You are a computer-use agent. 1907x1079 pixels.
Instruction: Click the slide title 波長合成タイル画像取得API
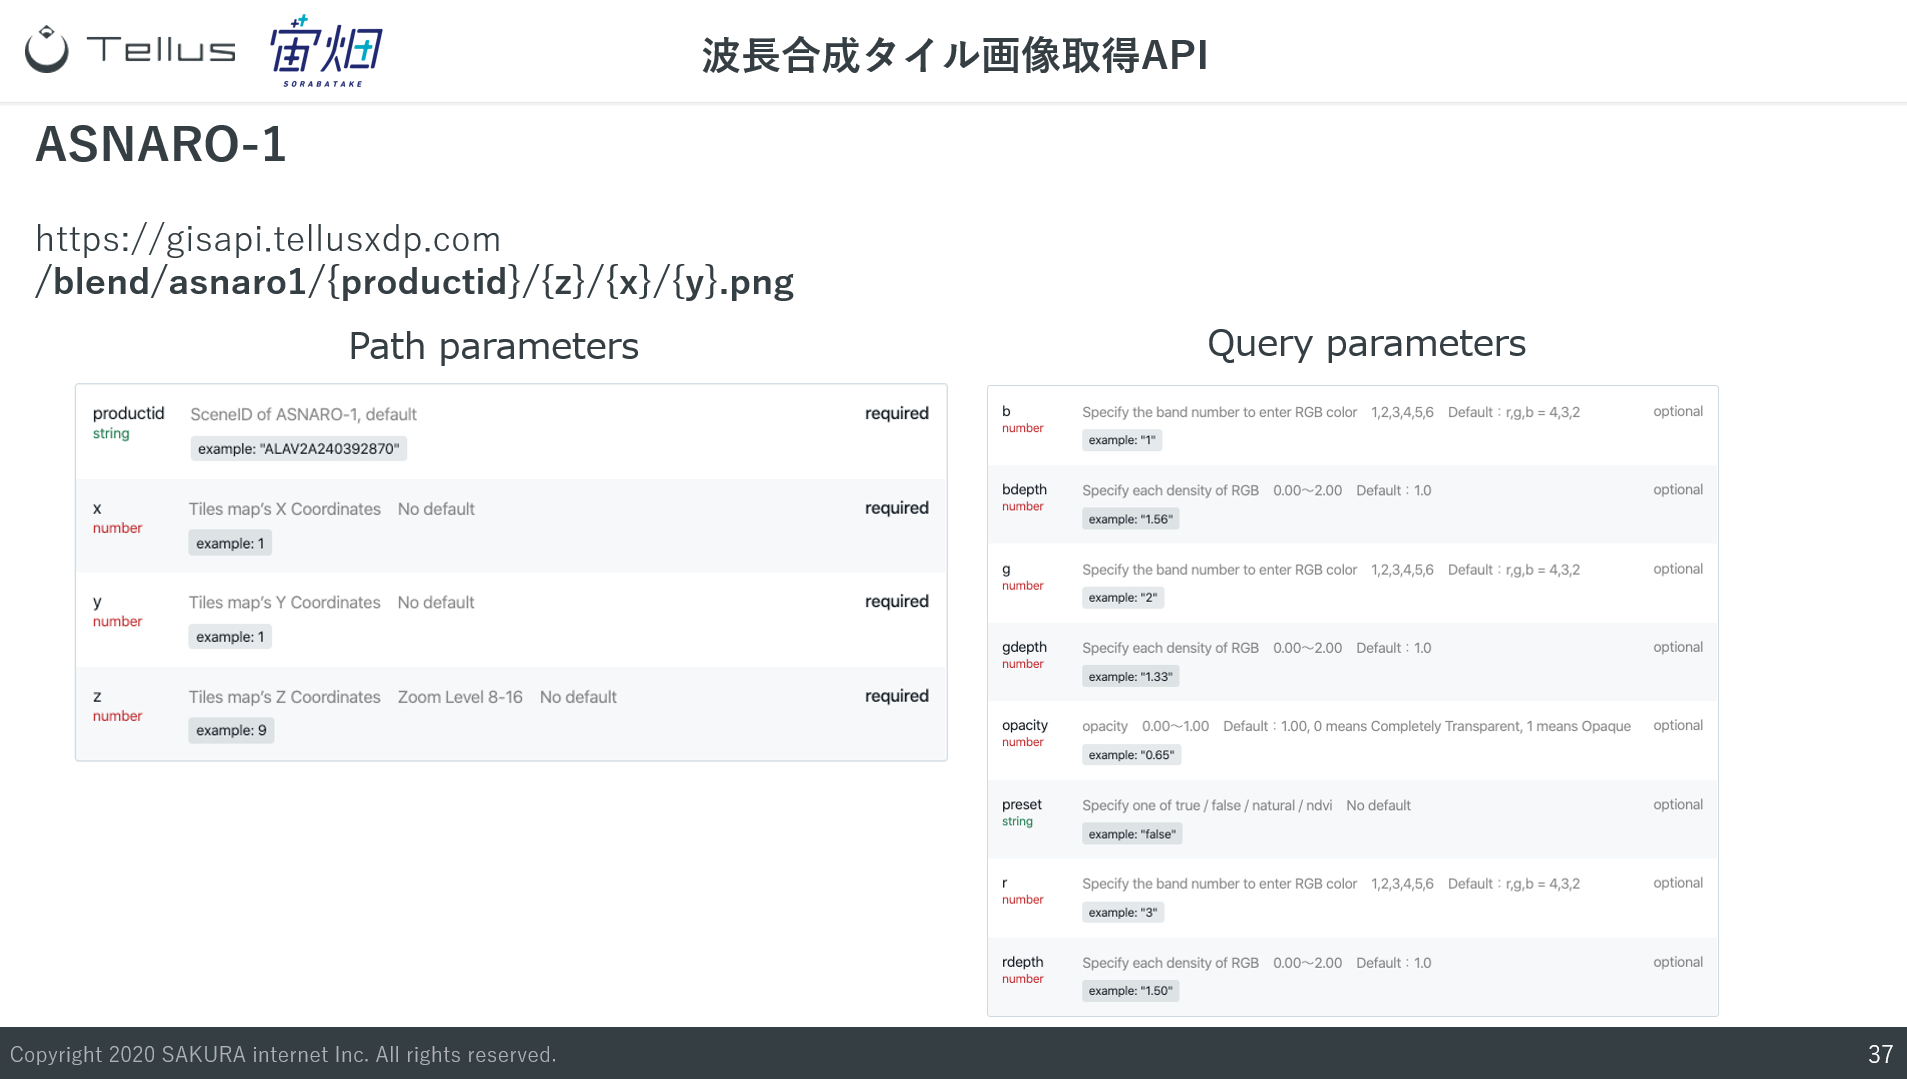pyautogui.click(x=955, y=55)
